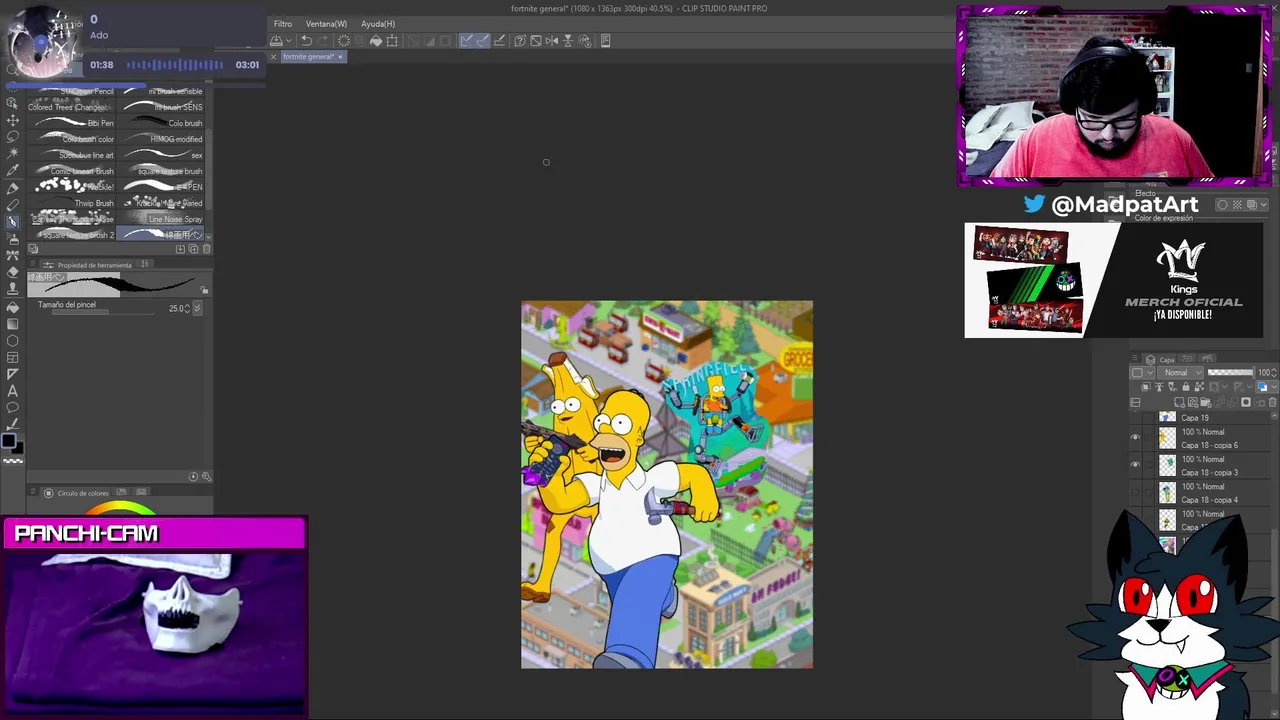Select the Airbrush tool
Viewport: 1280px width, 720px height.
[x=12, y=238]
